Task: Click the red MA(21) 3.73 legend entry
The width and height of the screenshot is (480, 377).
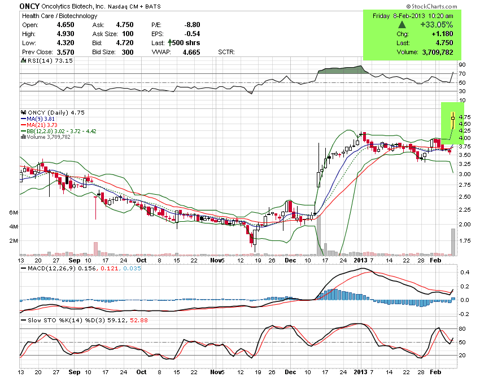Action: pos(39,125)
